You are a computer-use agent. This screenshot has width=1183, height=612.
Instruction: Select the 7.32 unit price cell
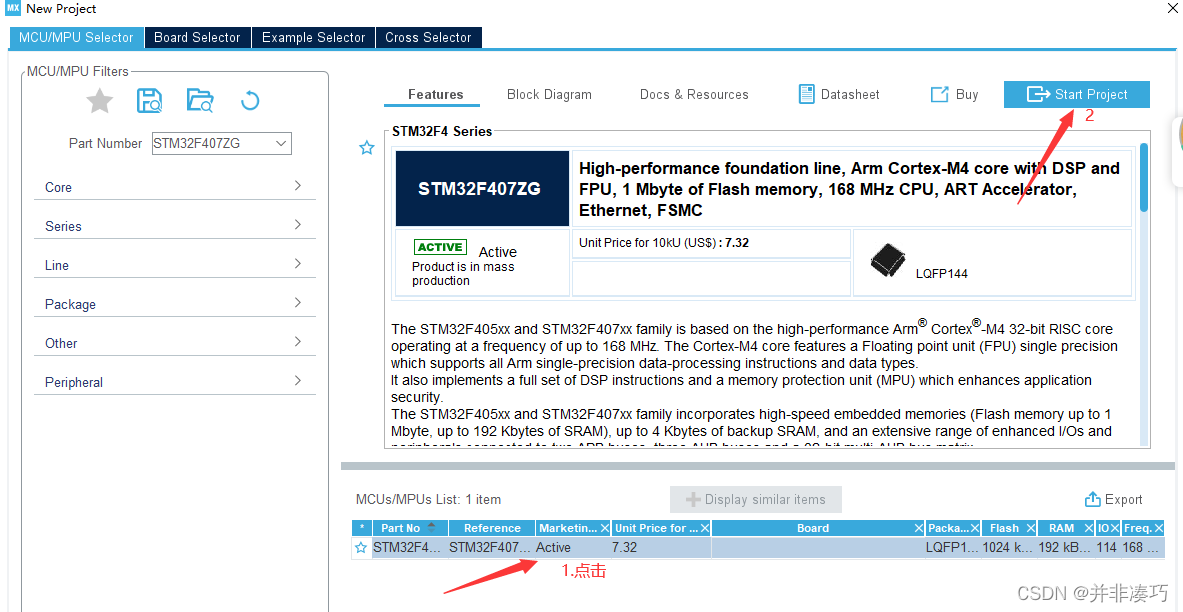[661, 548]
